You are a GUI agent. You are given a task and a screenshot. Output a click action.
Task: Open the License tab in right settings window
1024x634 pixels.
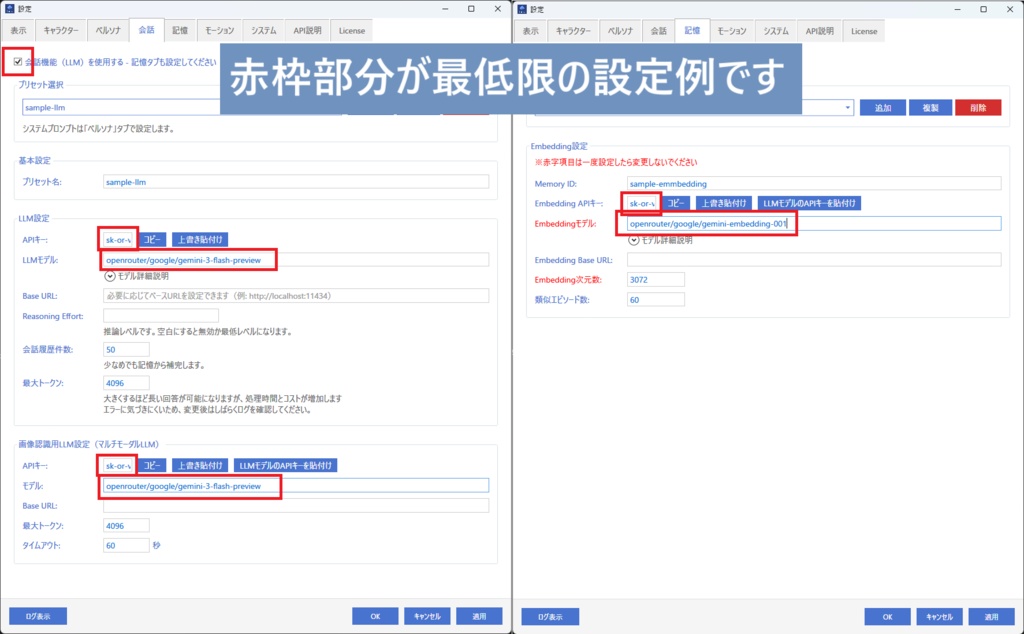tap(864, 31)
